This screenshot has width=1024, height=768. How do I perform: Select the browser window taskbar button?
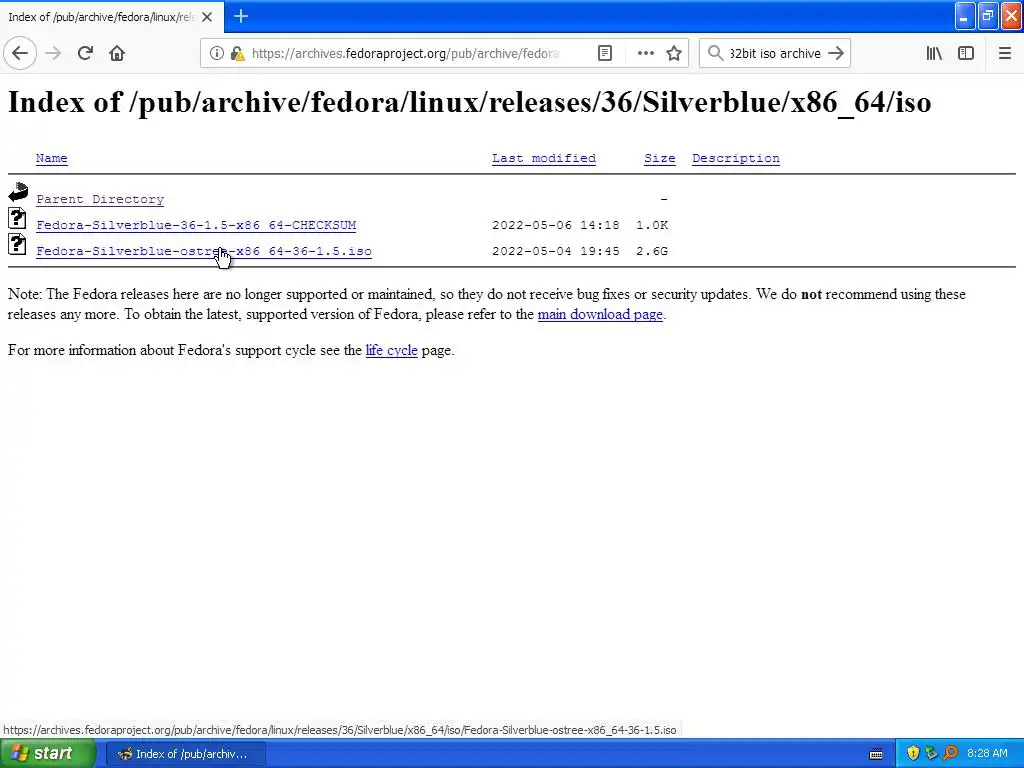tap(185, 754)
